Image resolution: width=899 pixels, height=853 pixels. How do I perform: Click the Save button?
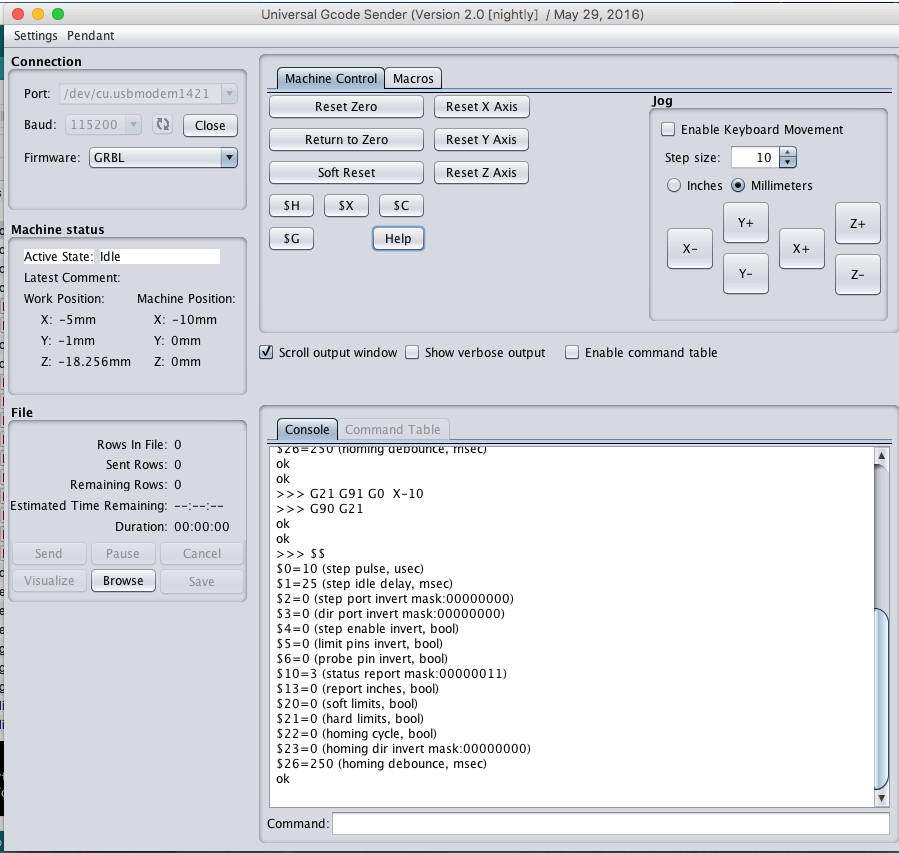point(202,581)
